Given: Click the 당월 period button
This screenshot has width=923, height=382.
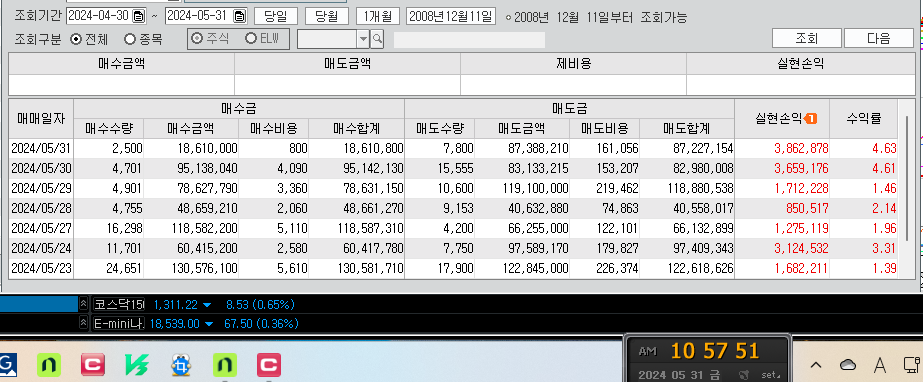Looking at the screenshot, I should 327,16.
